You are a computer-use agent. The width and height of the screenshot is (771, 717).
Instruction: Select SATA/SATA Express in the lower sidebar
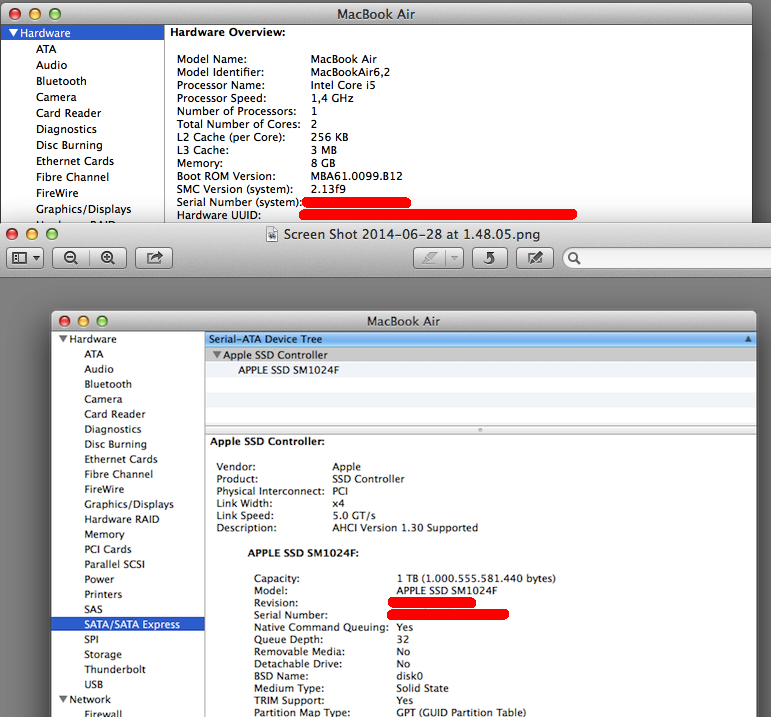coord(128,624)
